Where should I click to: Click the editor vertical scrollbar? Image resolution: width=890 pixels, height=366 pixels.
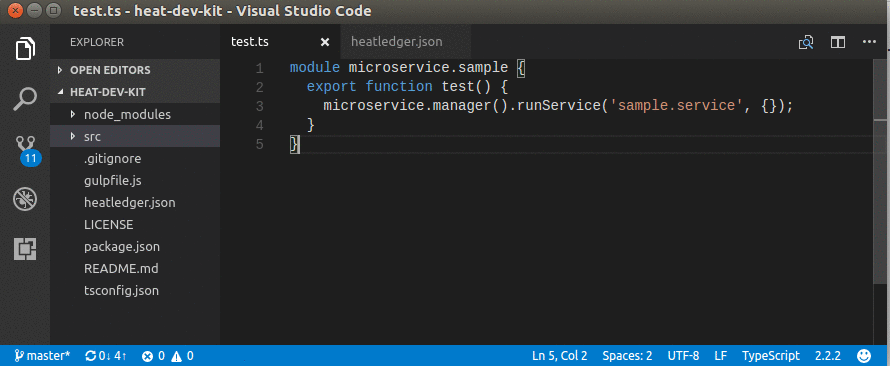click(x=881, y=201)
